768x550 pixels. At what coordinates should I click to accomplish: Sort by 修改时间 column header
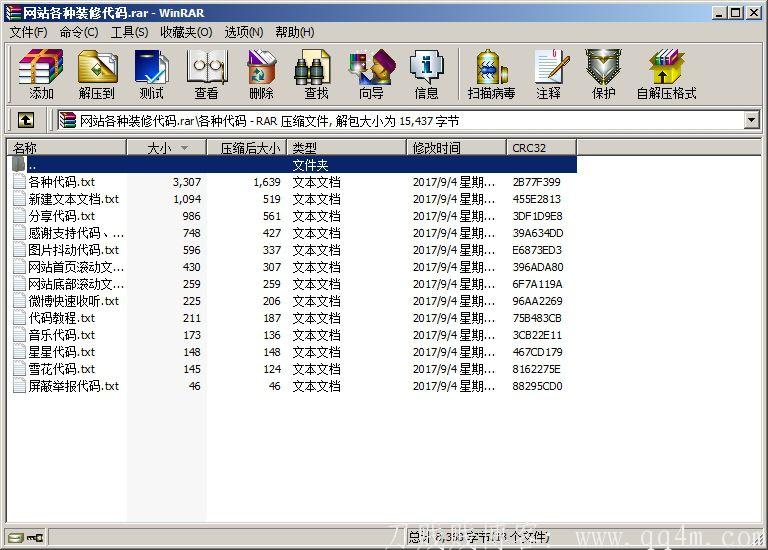456,147
